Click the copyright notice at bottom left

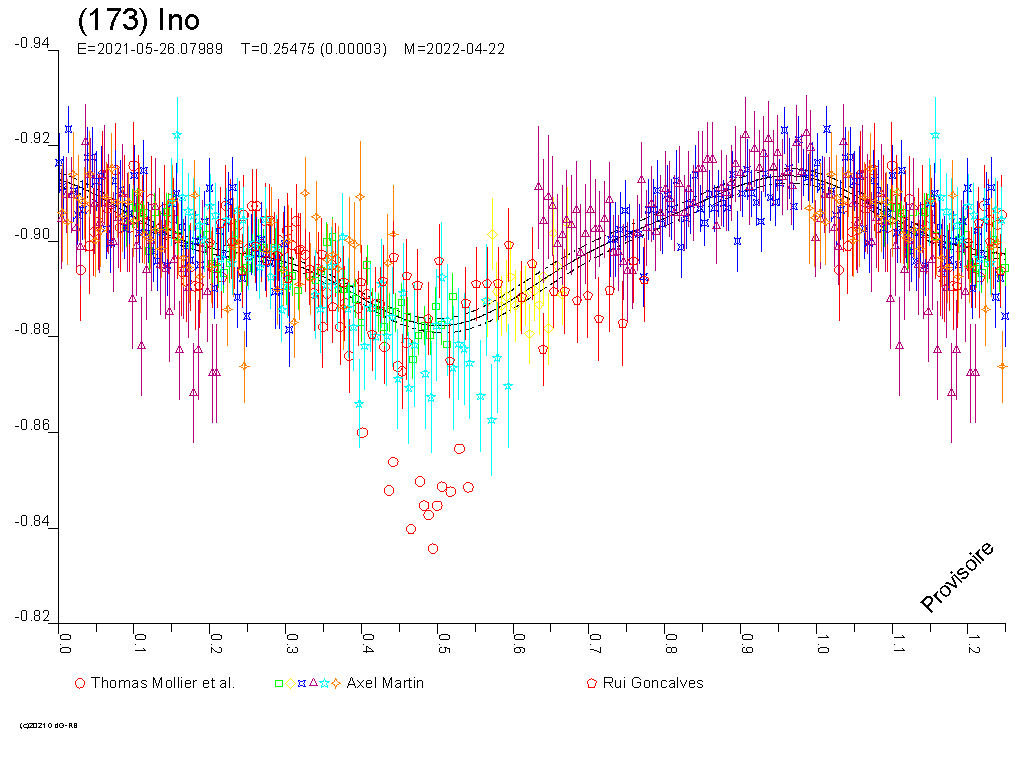pyautogui.click(x=48, y=725)
